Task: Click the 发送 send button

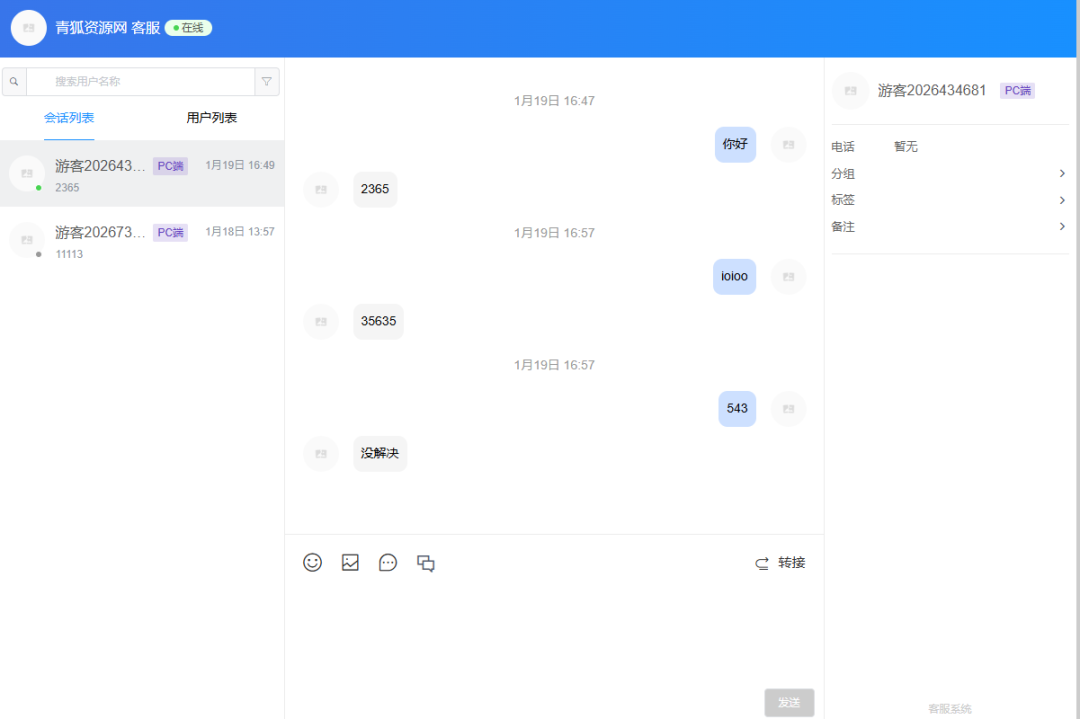Action: point(789,702)
